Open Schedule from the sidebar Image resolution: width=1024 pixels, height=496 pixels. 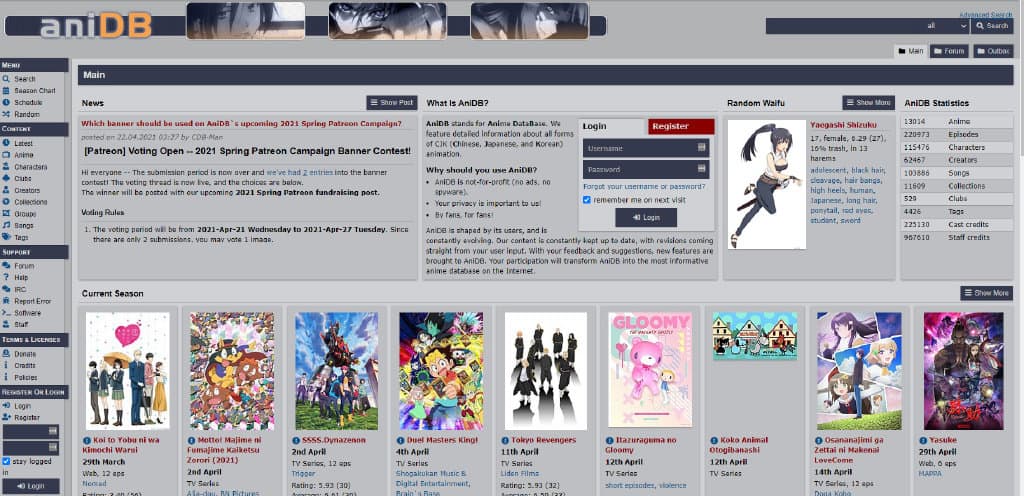28,102
